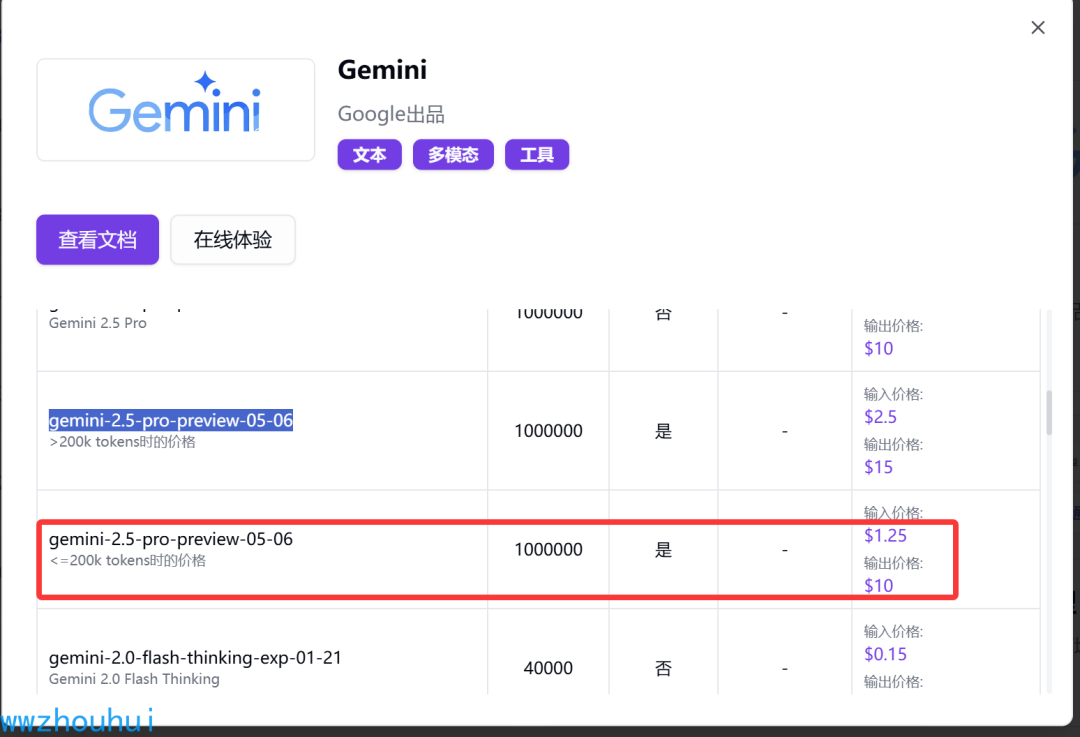
Task: Click 是 in the >200k tokens row
Action: (663, 431)
